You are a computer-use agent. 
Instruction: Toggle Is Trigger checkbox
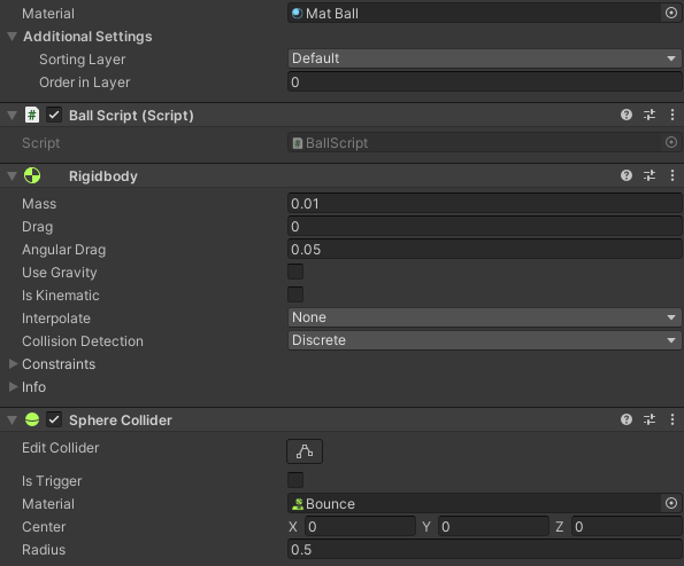click(295, 480)
